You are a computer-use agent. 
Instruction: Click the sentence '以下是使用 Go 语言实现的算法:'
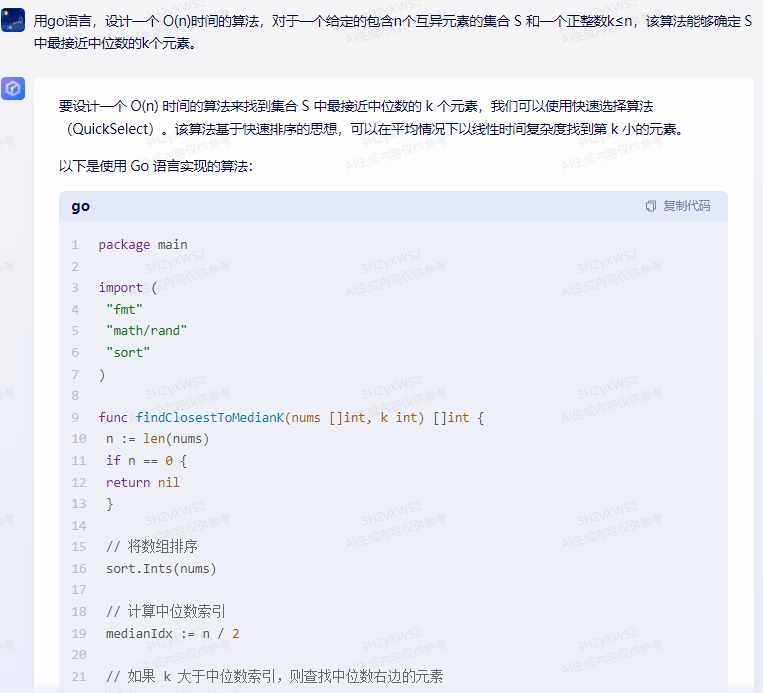(156, 166)
